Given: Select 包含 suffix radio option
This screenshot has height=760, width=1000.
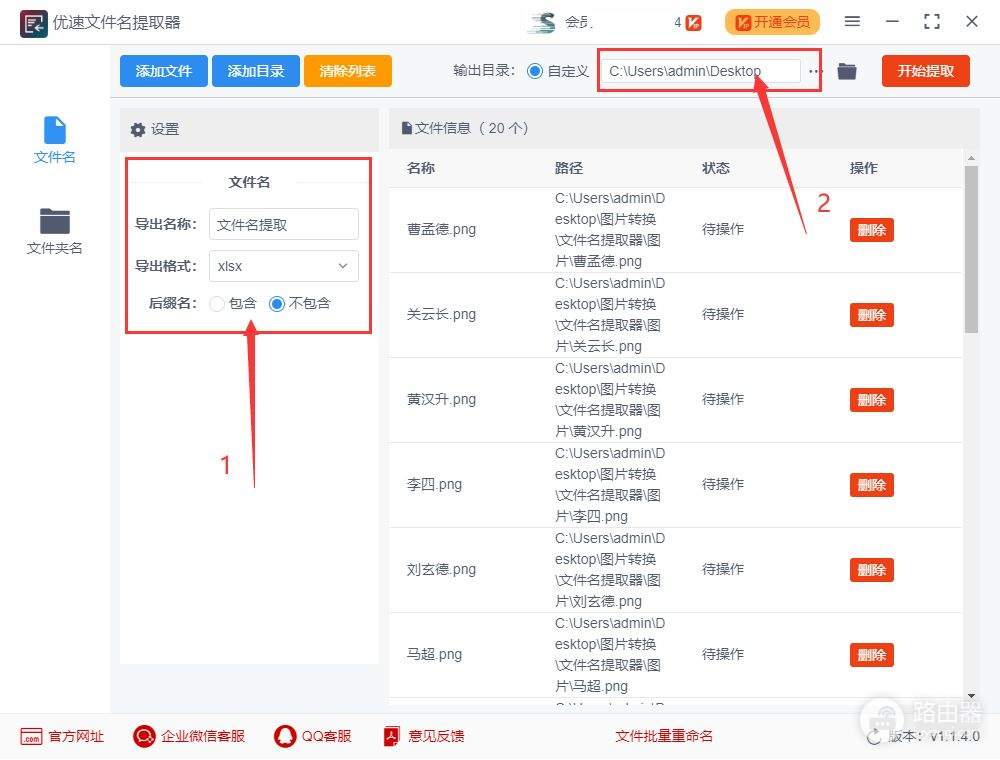Looking at the screenshot, I should coord(217,304).
